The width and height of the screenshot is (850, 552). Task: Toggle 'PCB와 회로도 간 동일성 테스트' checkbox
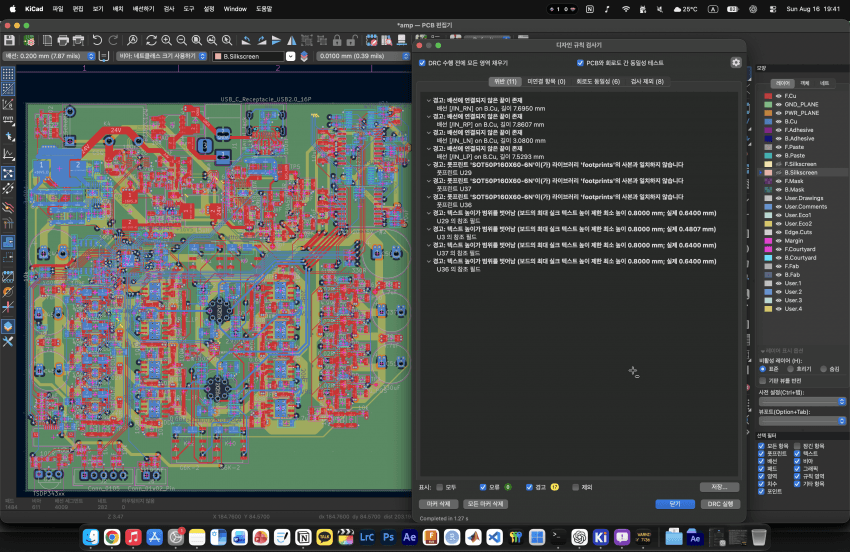point(580,63)
